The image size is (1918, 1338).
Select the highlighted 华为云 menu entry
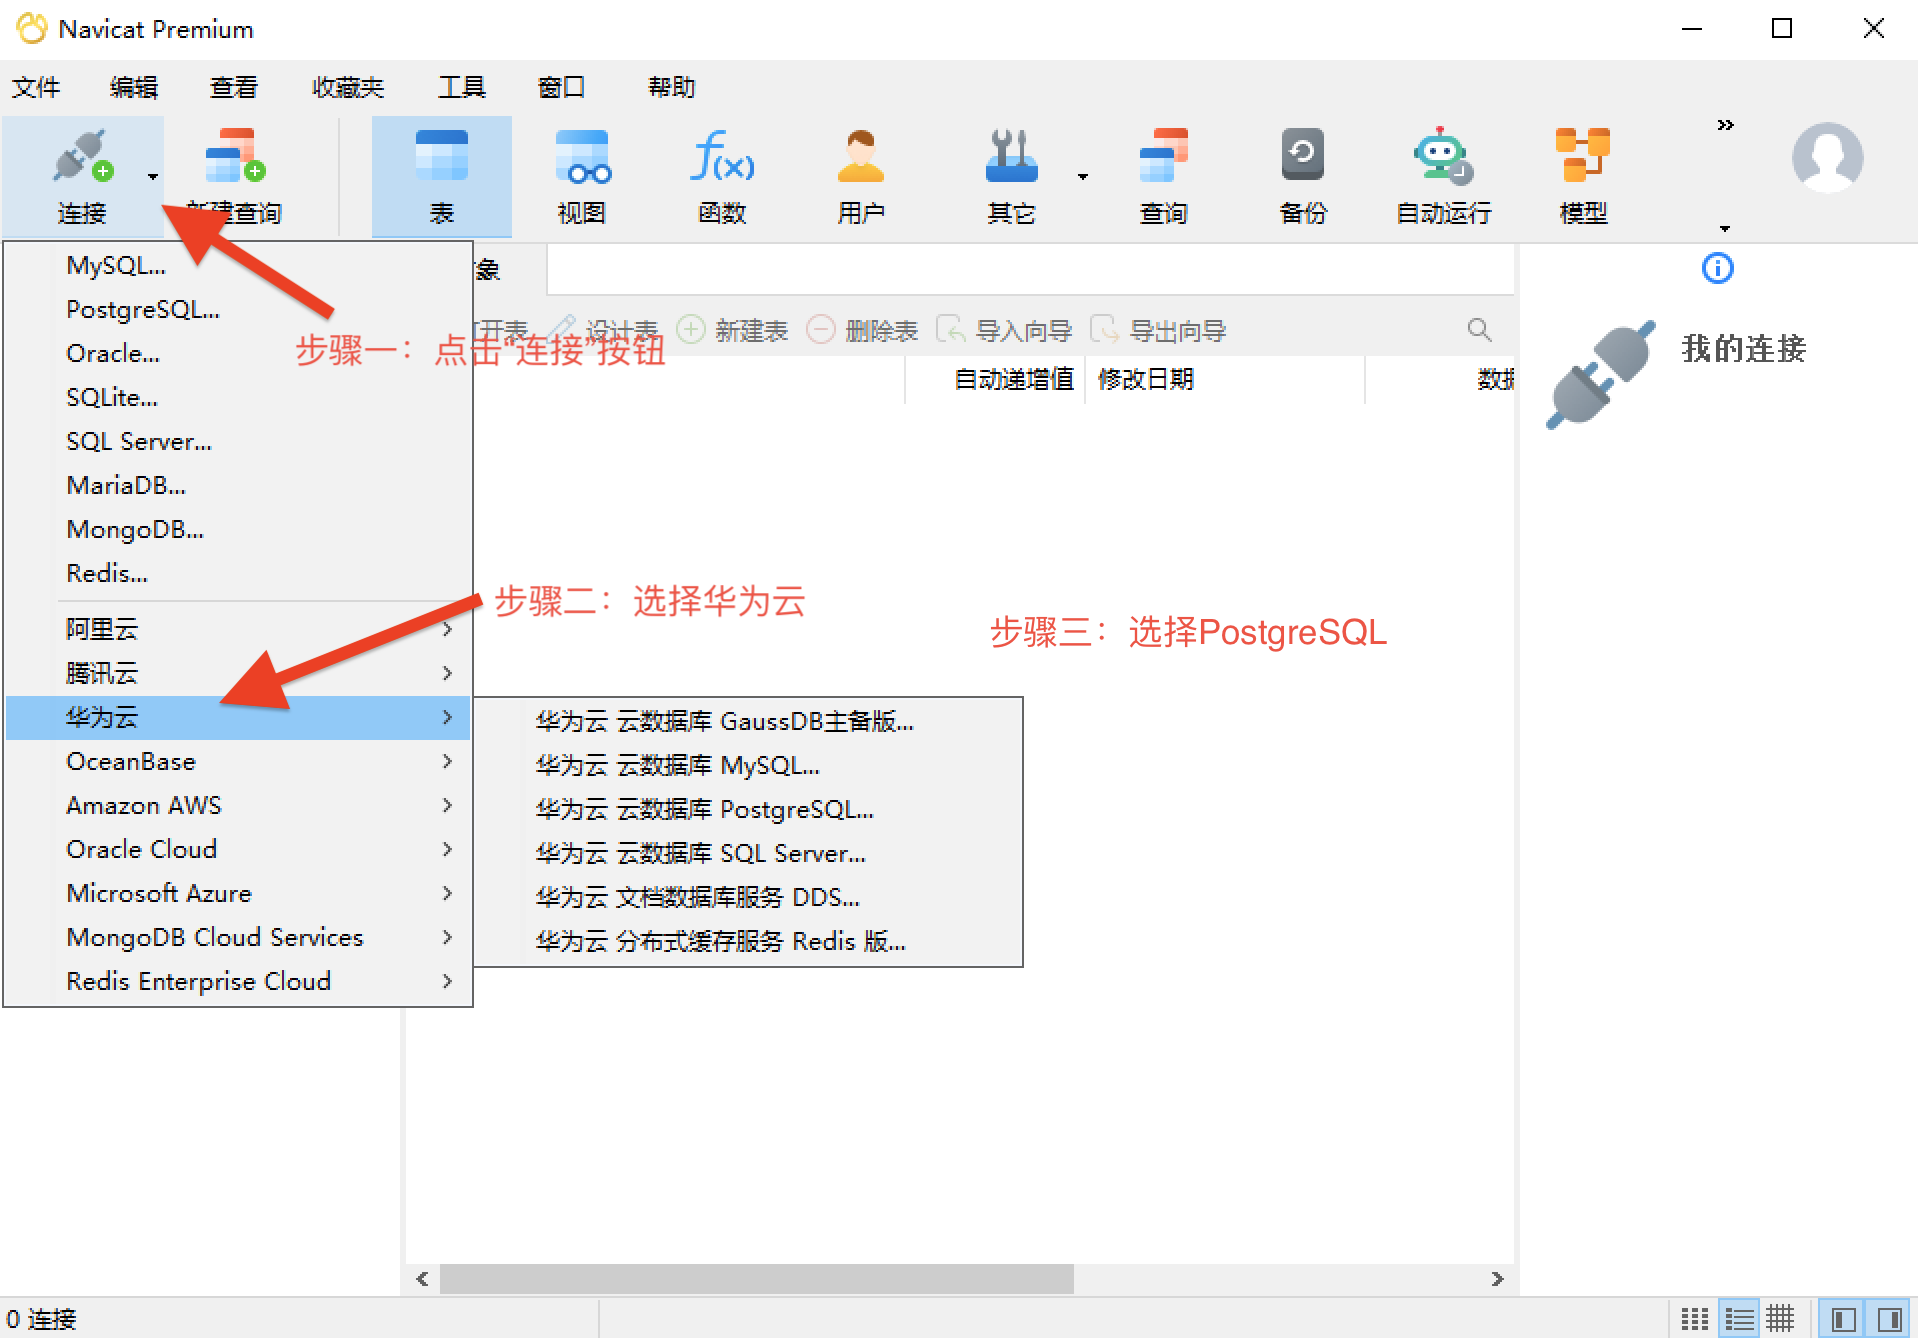[x=238, y=717]
